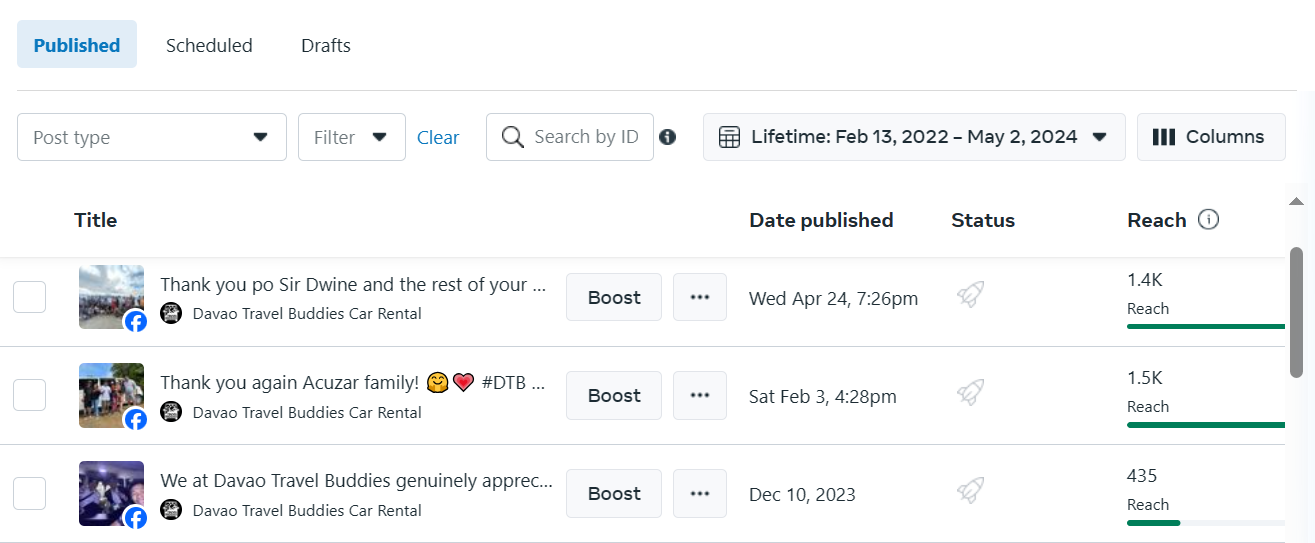Switch to the Scheduled tab
Viewport: 1315px width, 543px height.
[x=209, y=45]
